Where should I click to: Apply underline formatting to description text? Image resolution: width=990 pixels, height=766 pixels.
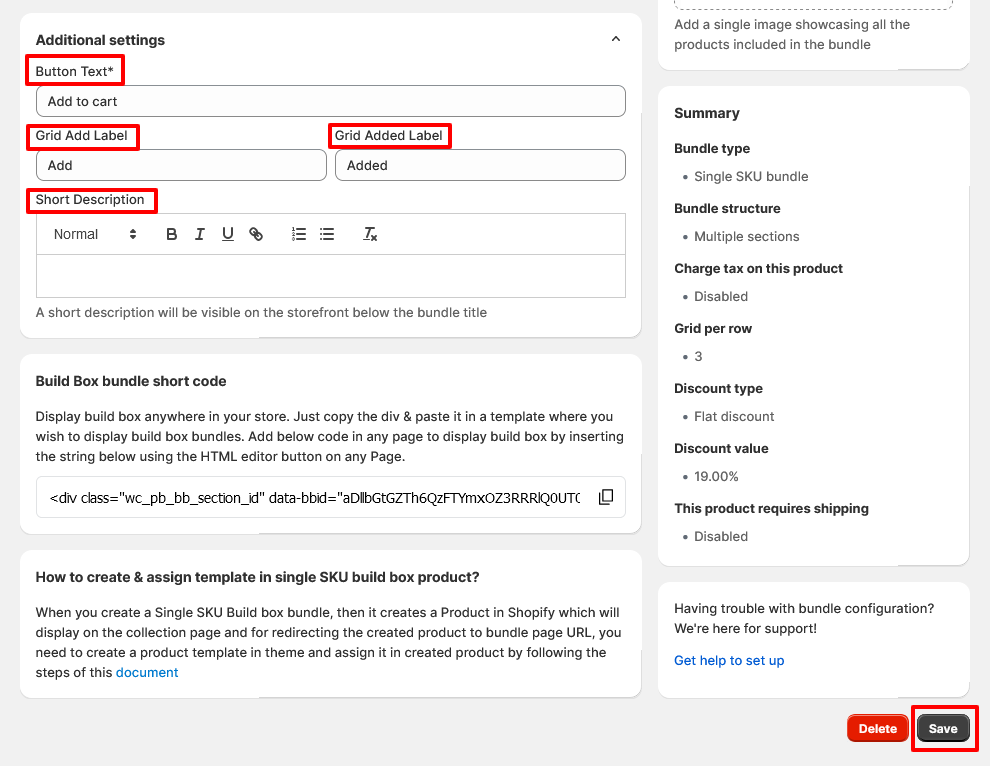[x=227, y=233]
